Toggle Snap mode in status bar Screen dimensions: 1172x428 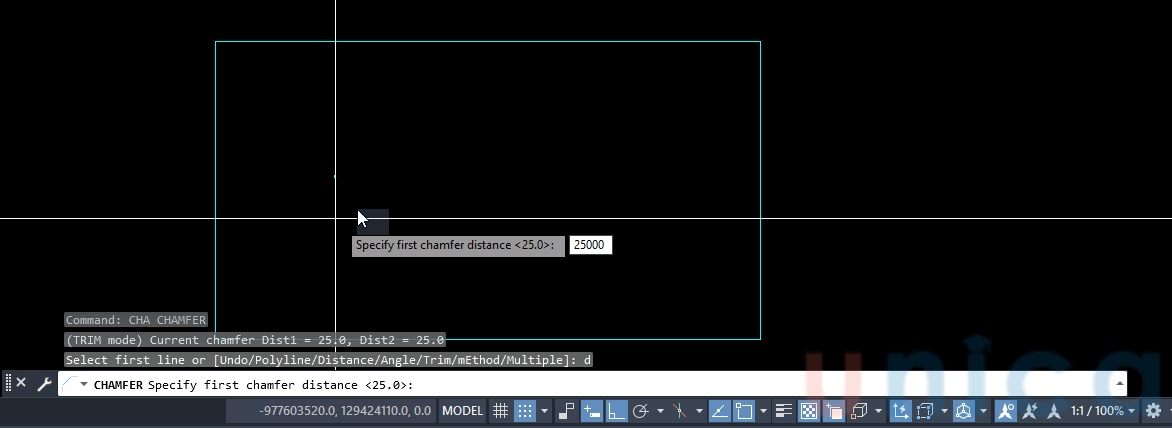pyautogui.click(x=525, y=411)
